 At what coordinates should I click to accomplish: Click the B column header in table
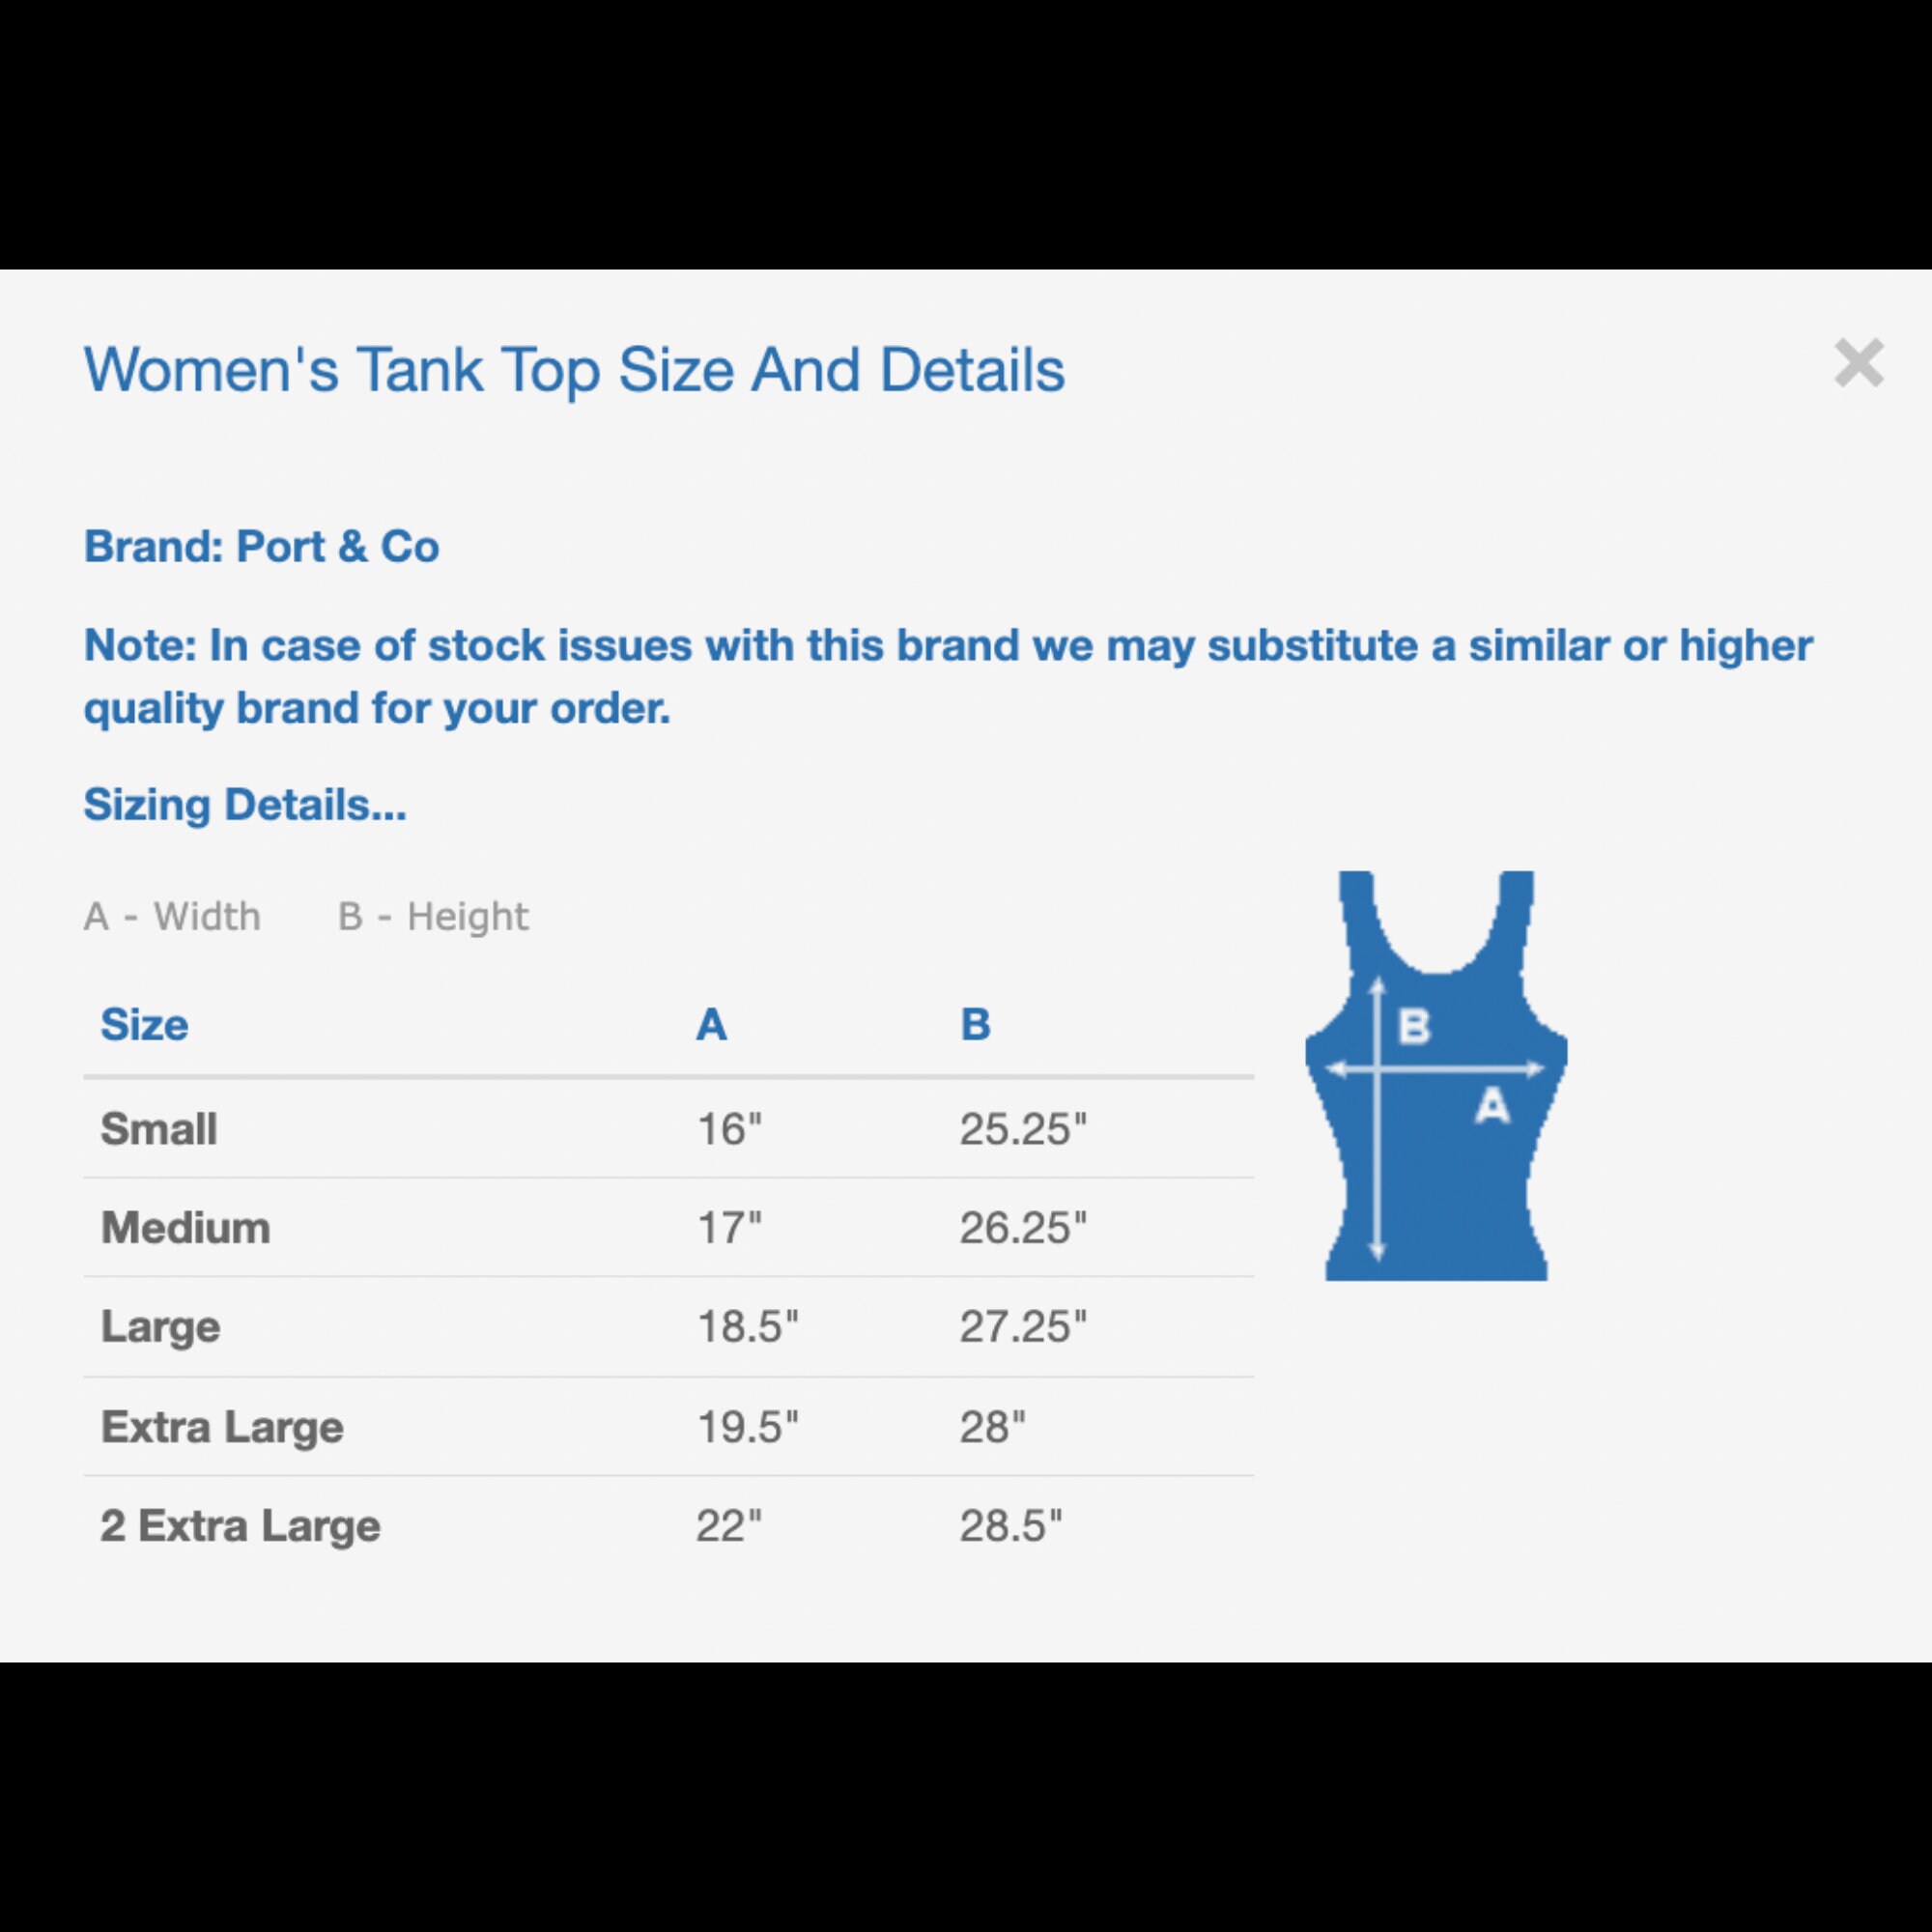(975, 1025)
